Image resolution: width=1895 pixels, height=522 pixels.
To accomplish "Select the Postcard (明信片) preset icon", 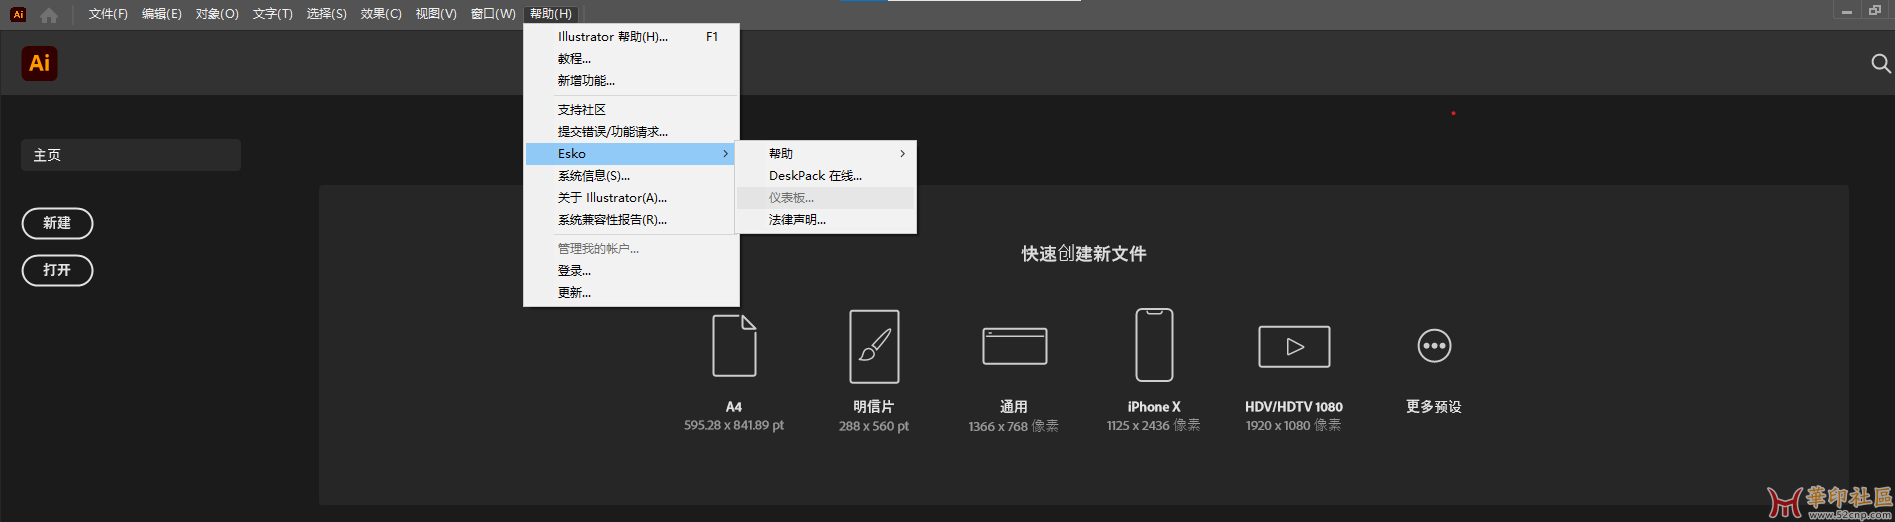I will click(874, 346).
